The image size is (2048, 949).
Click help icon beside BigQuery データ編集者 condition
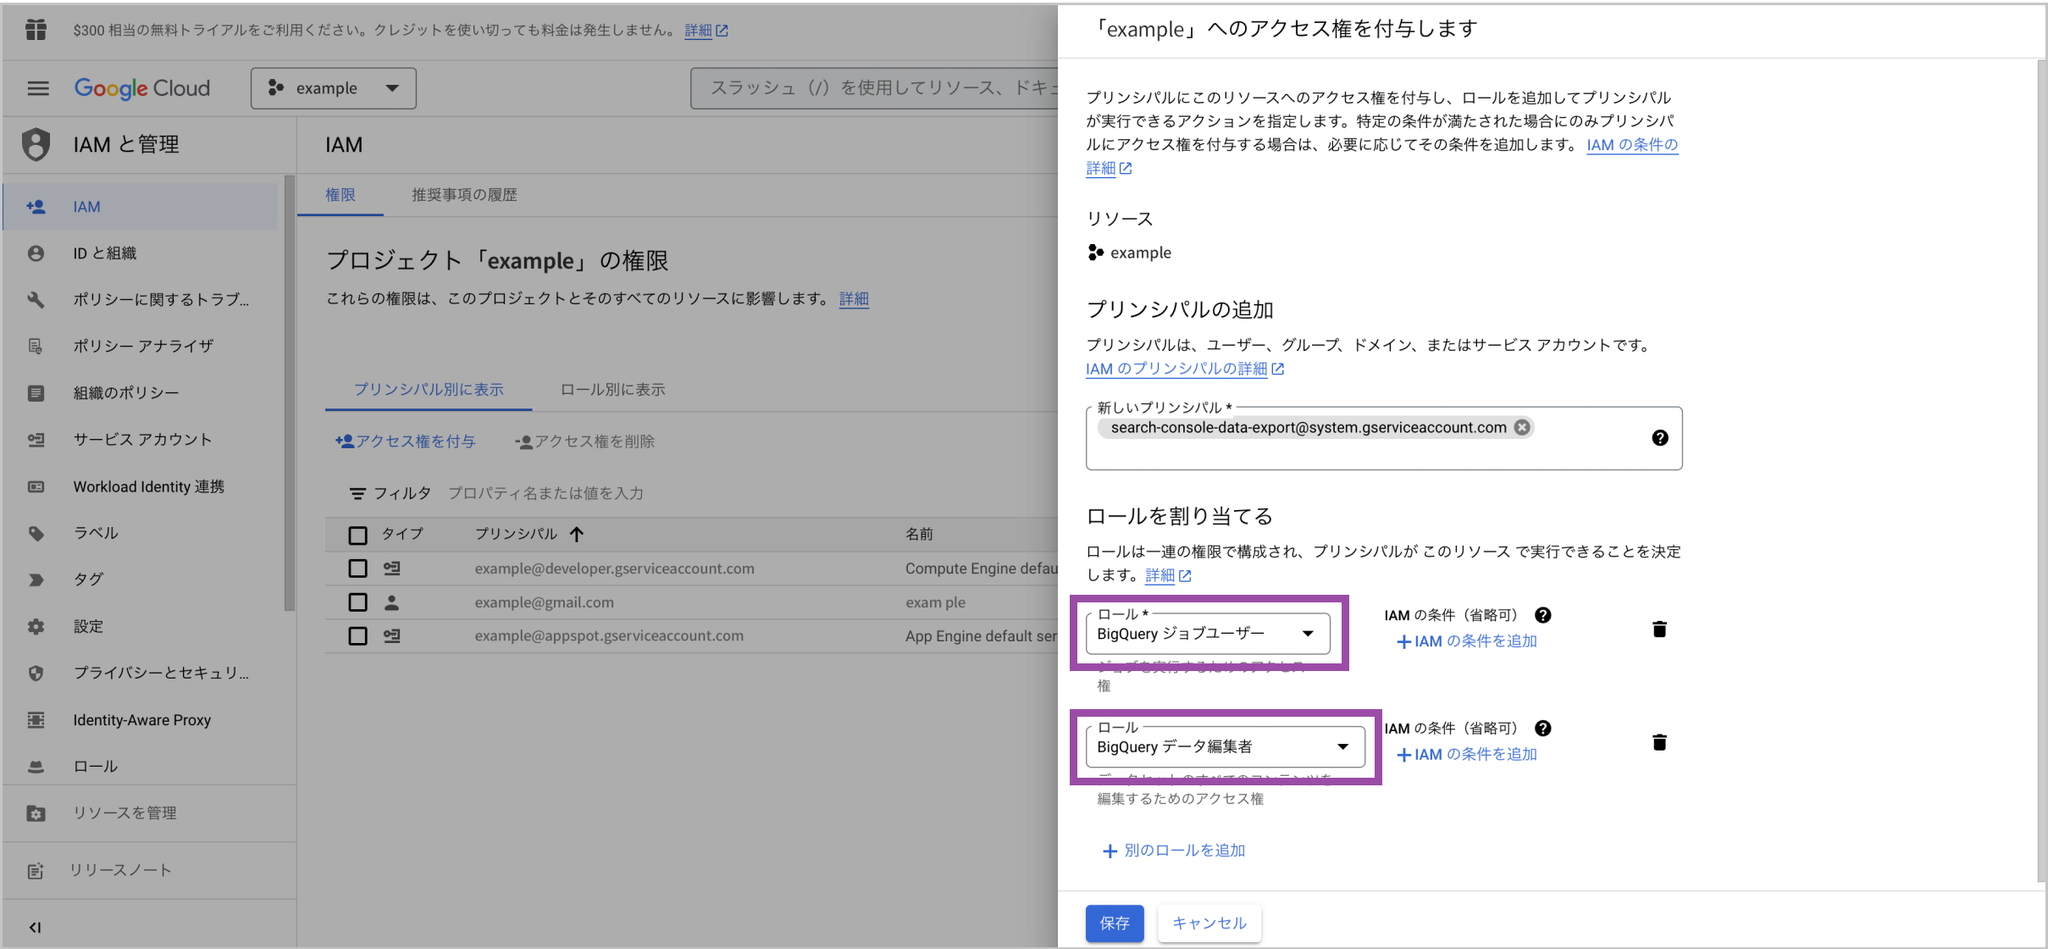[x=1543, y=728]
